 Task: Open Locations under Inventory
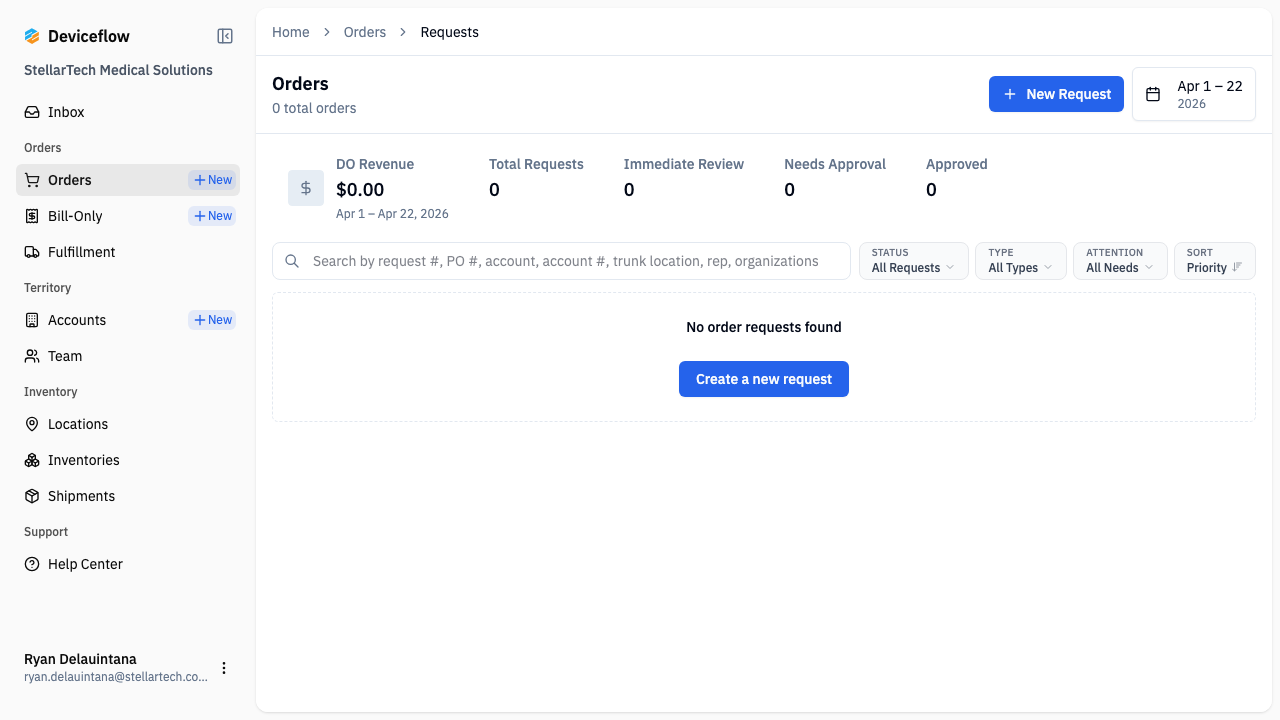128,424
